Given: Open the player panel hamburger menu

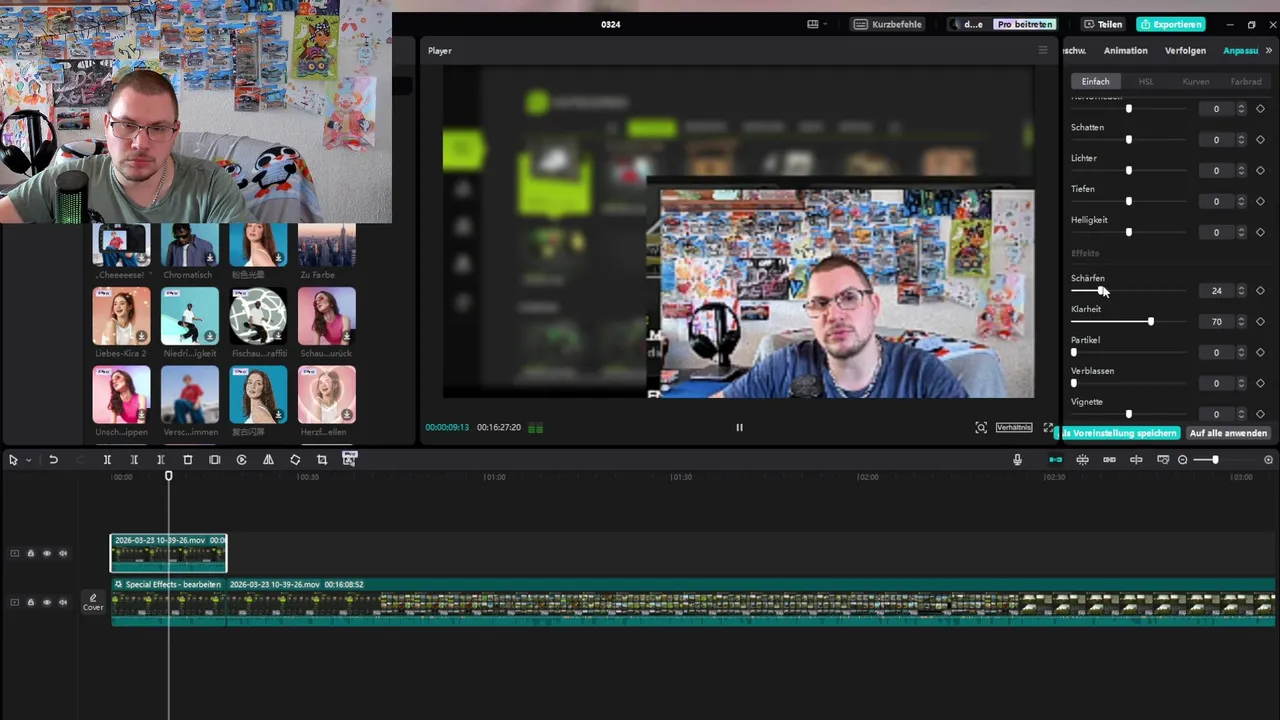Looking at the screenshot, I should click(x=1042, y=50).
